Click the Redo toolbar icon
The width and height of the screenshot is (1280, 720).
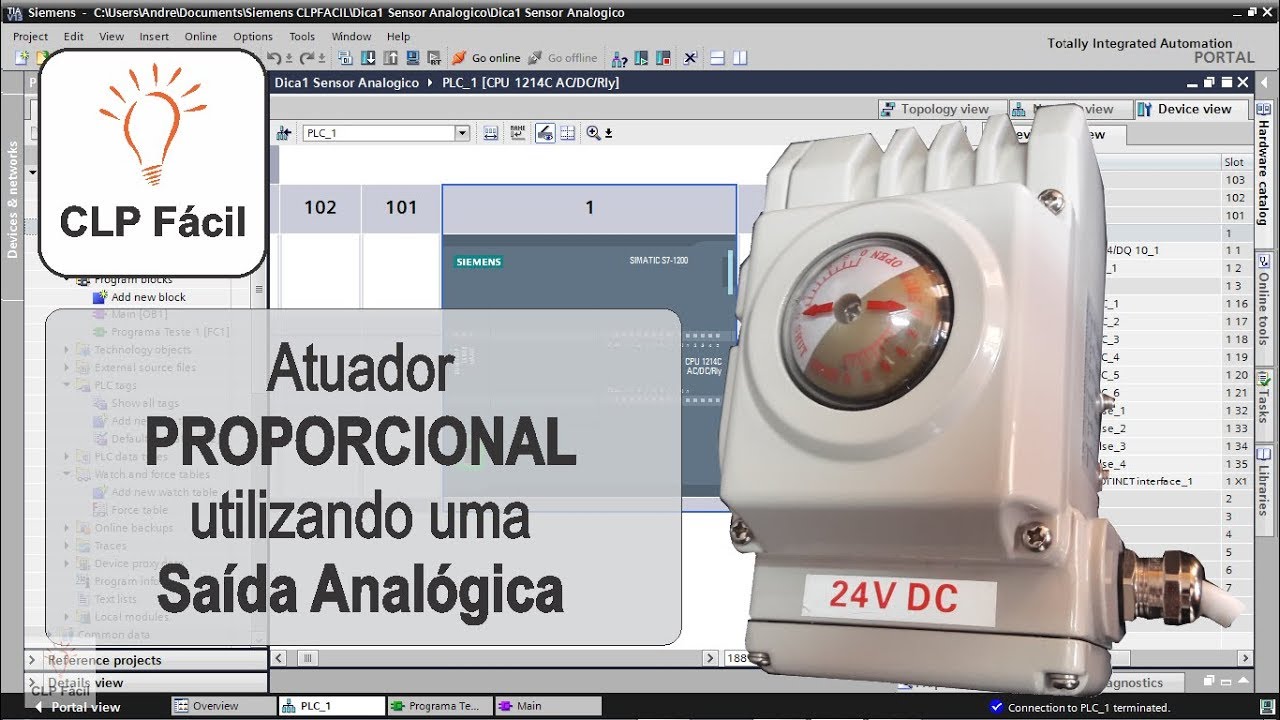(x=307, y=58)
